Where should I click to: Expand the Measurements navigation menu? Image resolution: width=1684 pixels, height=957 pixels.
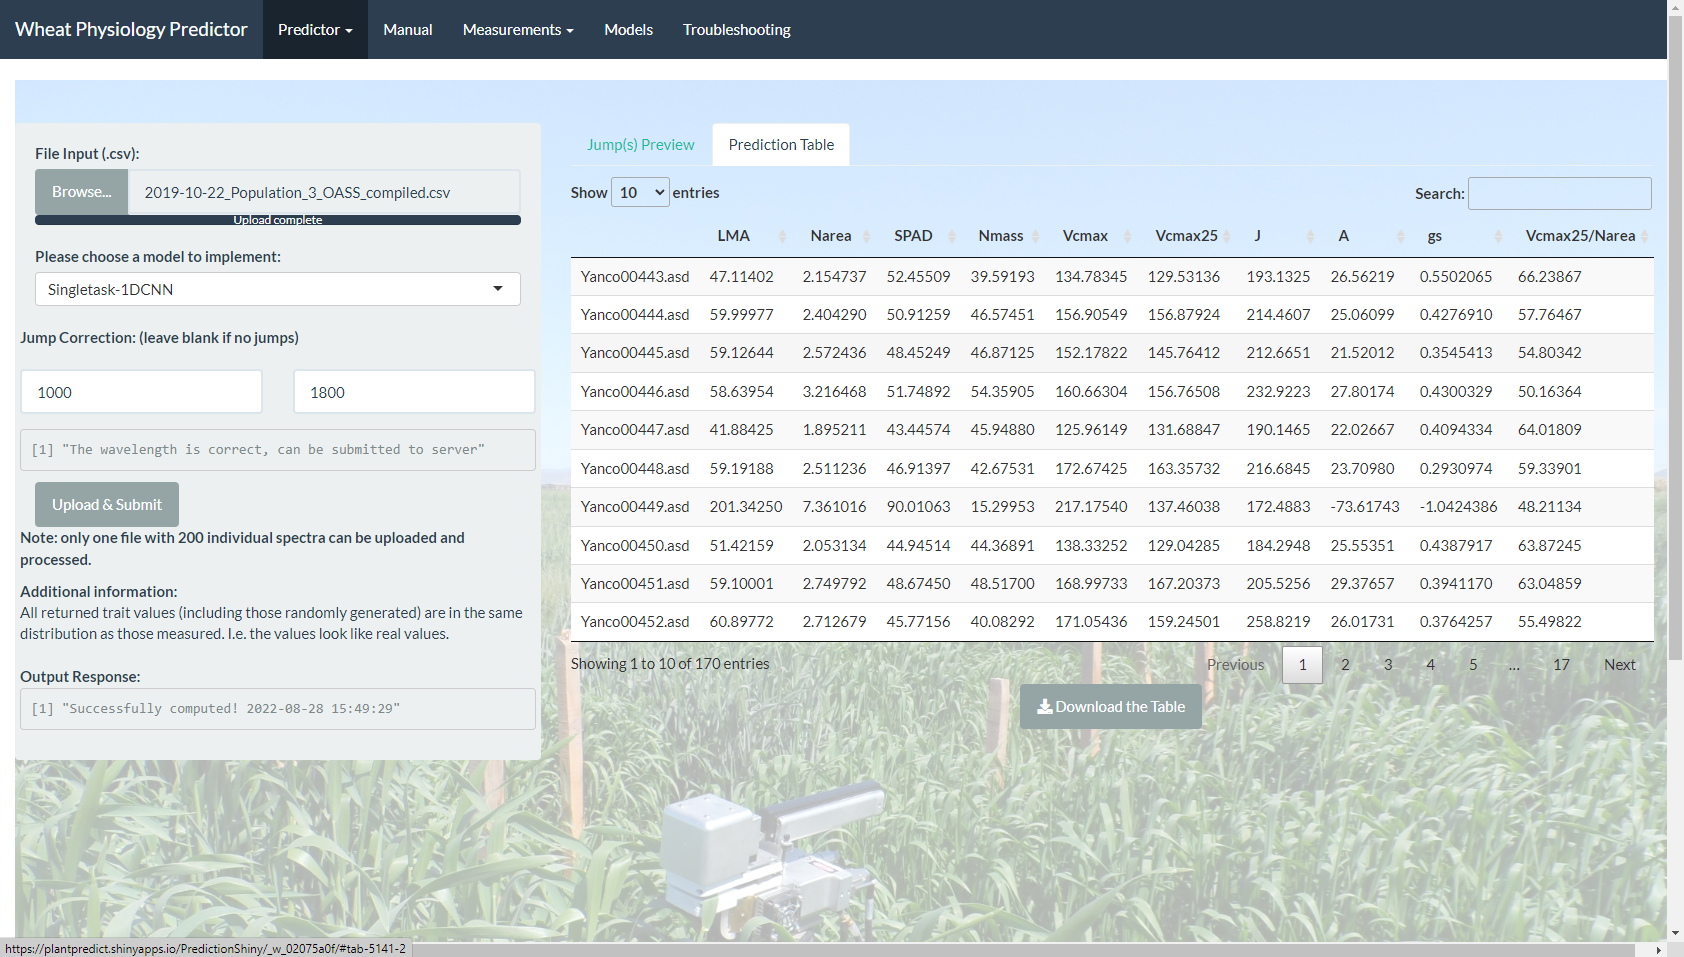point(517,30)
